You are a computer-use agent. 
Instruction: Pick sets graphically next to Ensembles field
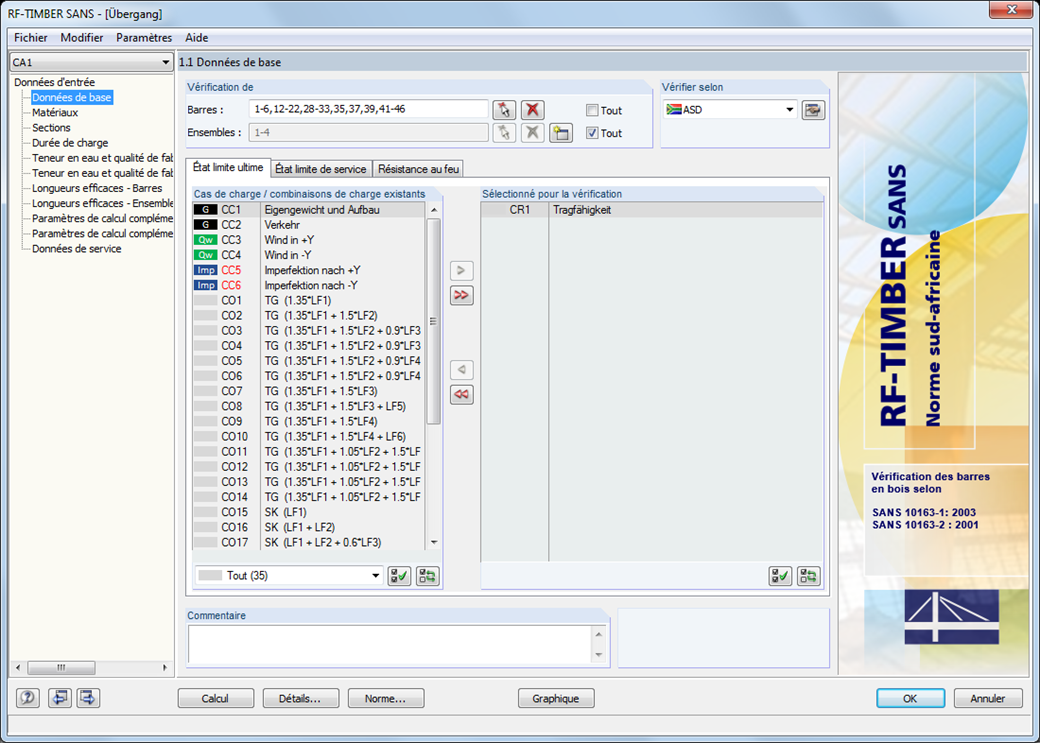[x=504, y=133]
